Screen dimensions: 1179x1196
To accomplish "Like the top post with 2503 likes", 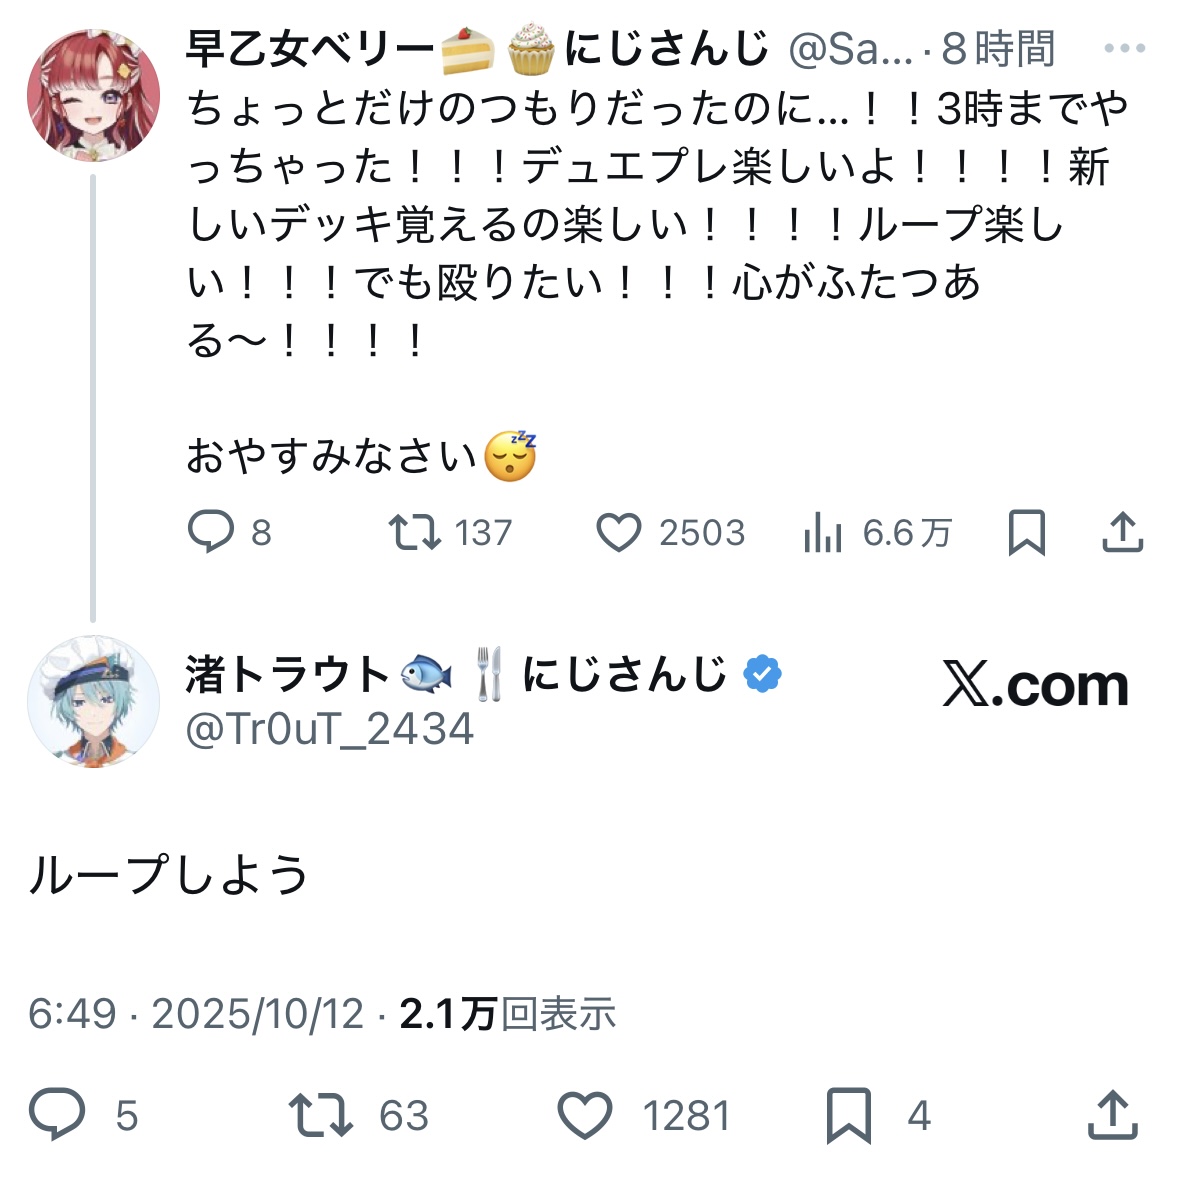I will (x=619, y=532).
